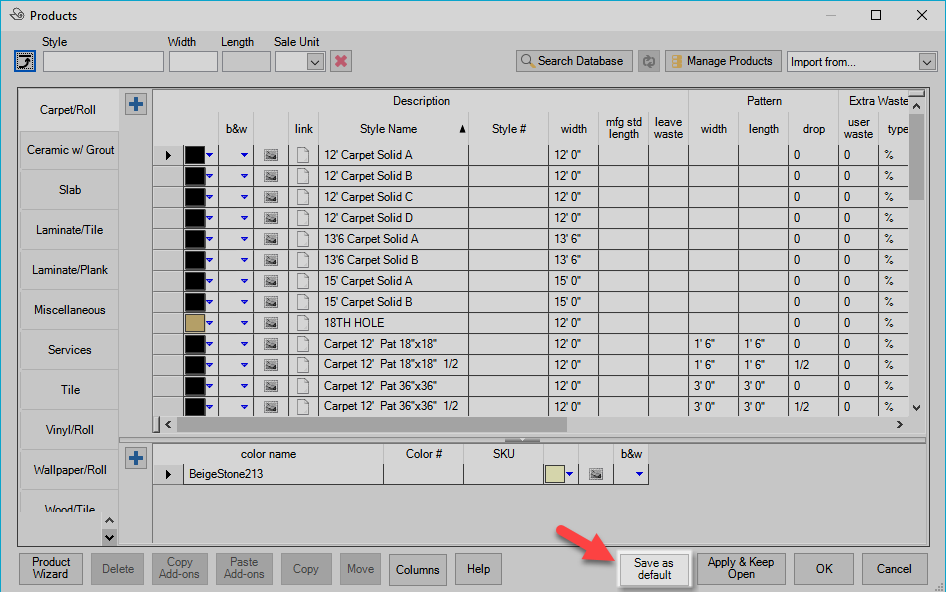Image resolution: width=946 pixels, height=592 pixels.
Task: Click the image icon for BeigeStone213 color
Action: [595, 474]
